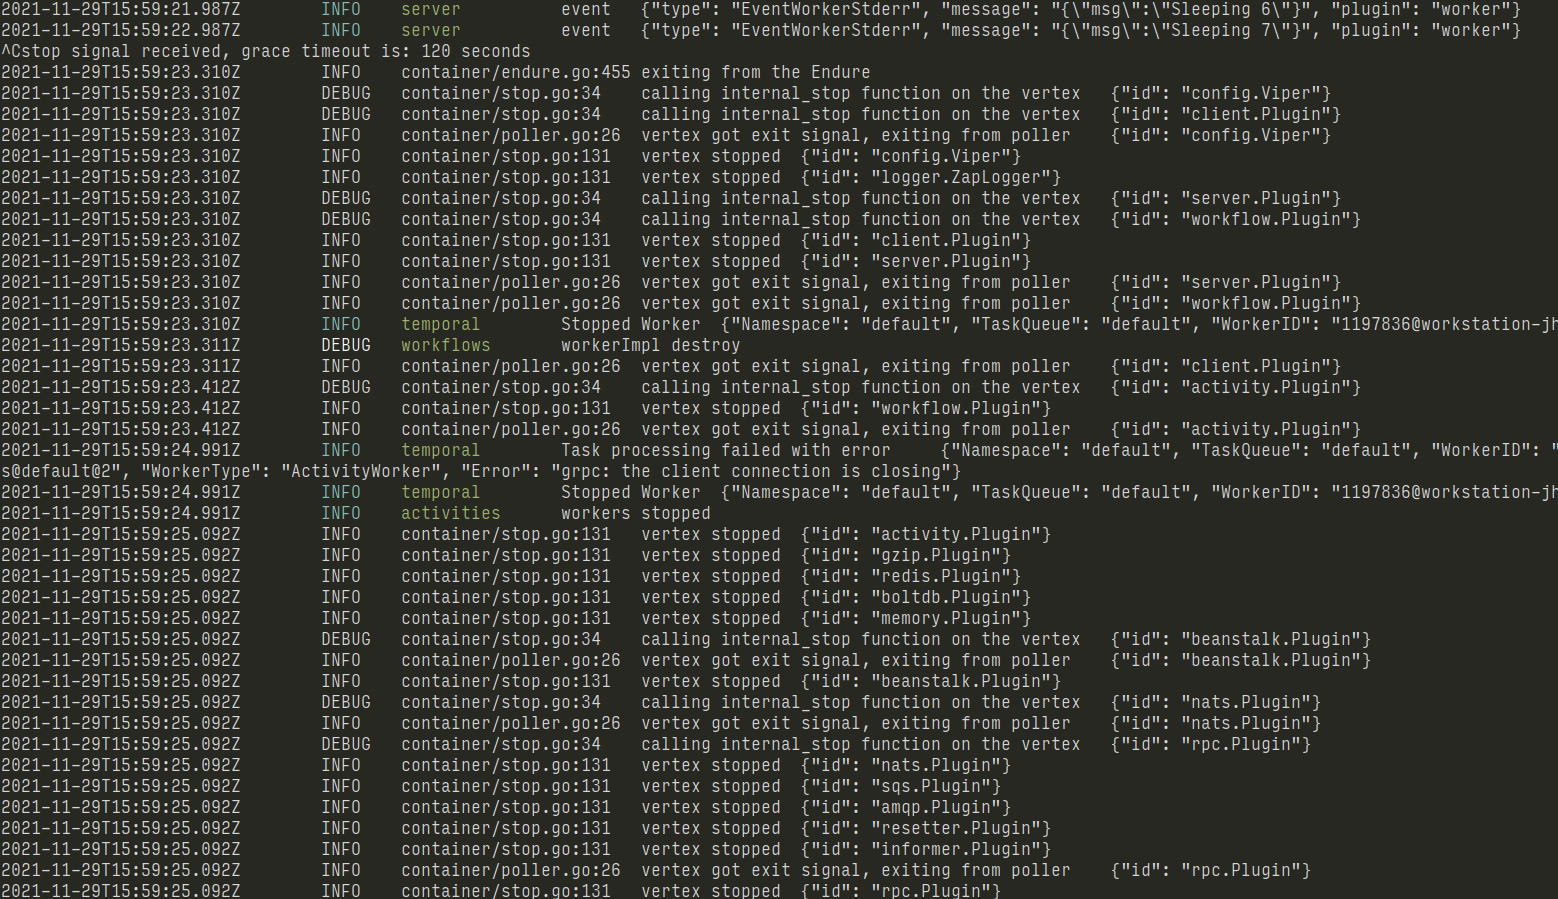Select the timestamp 2021-11-29T15:59:23.310Z on the first DEBUG line
Image resolution: width=1558 pixels, height=899 pixels.
[120, 92]
